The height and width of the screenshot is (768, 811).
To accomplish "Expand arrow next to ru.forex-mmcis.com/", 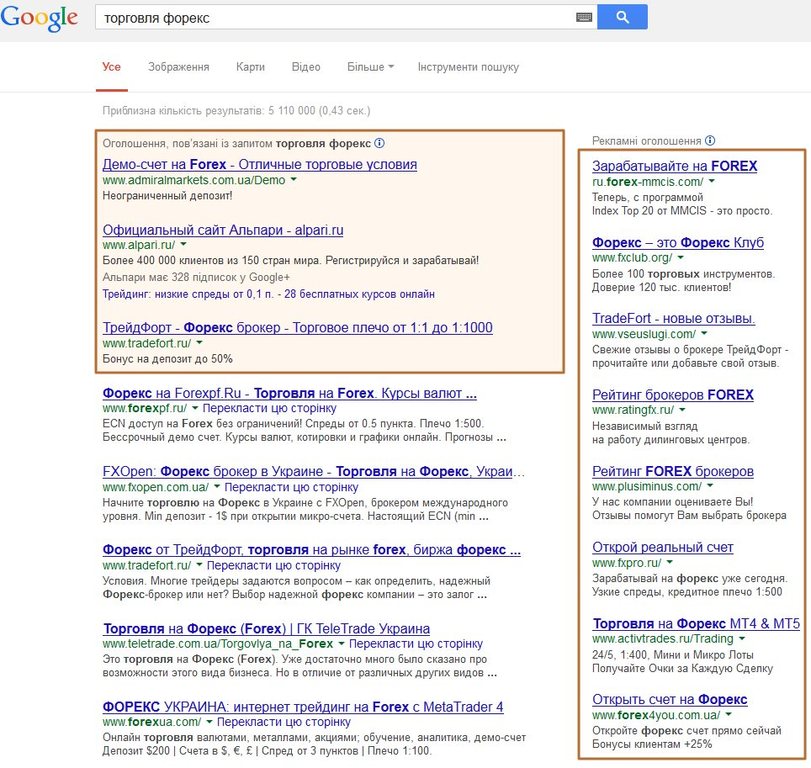I will tap(712, 181).
